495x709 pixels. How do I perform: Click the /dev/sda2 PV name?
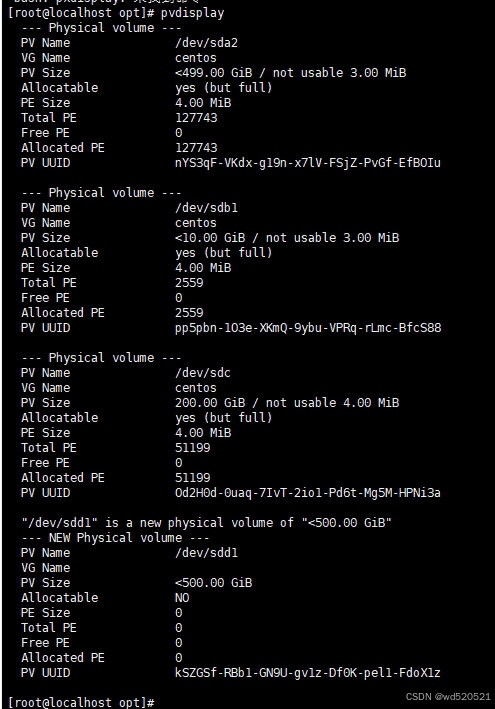point(206,43)
